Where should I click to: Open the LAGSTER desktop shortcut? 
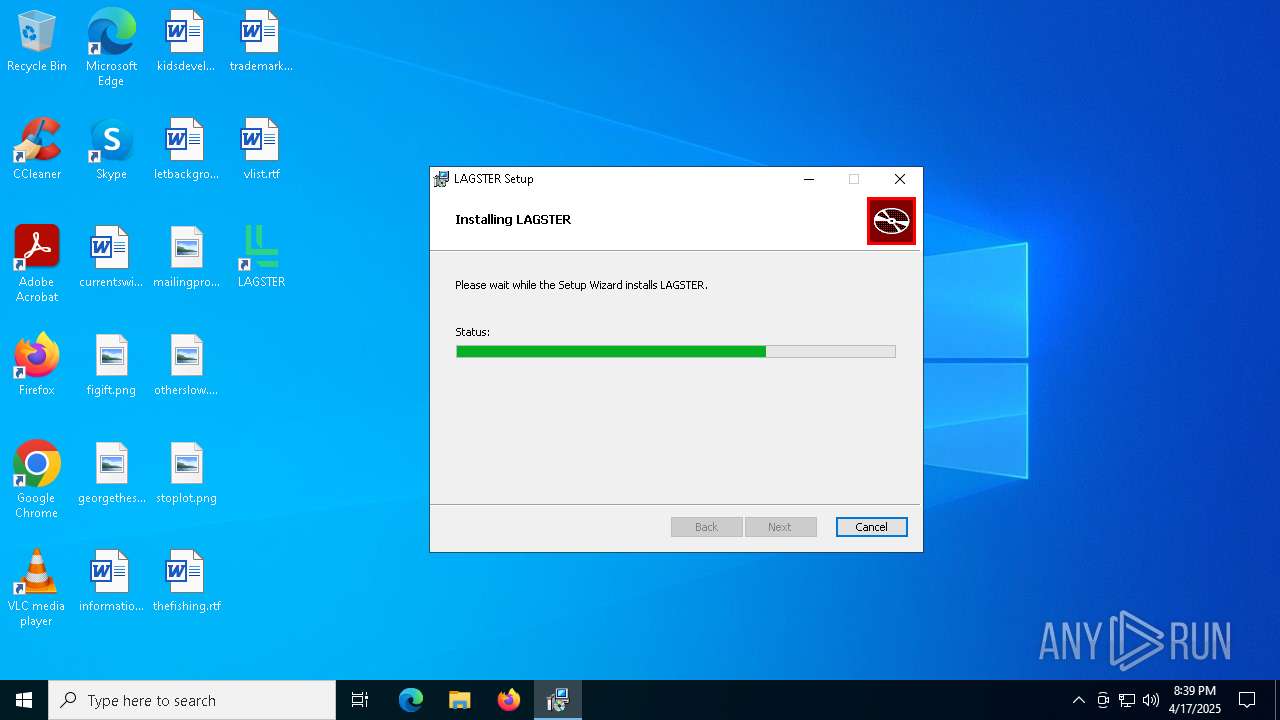point(260,258)
